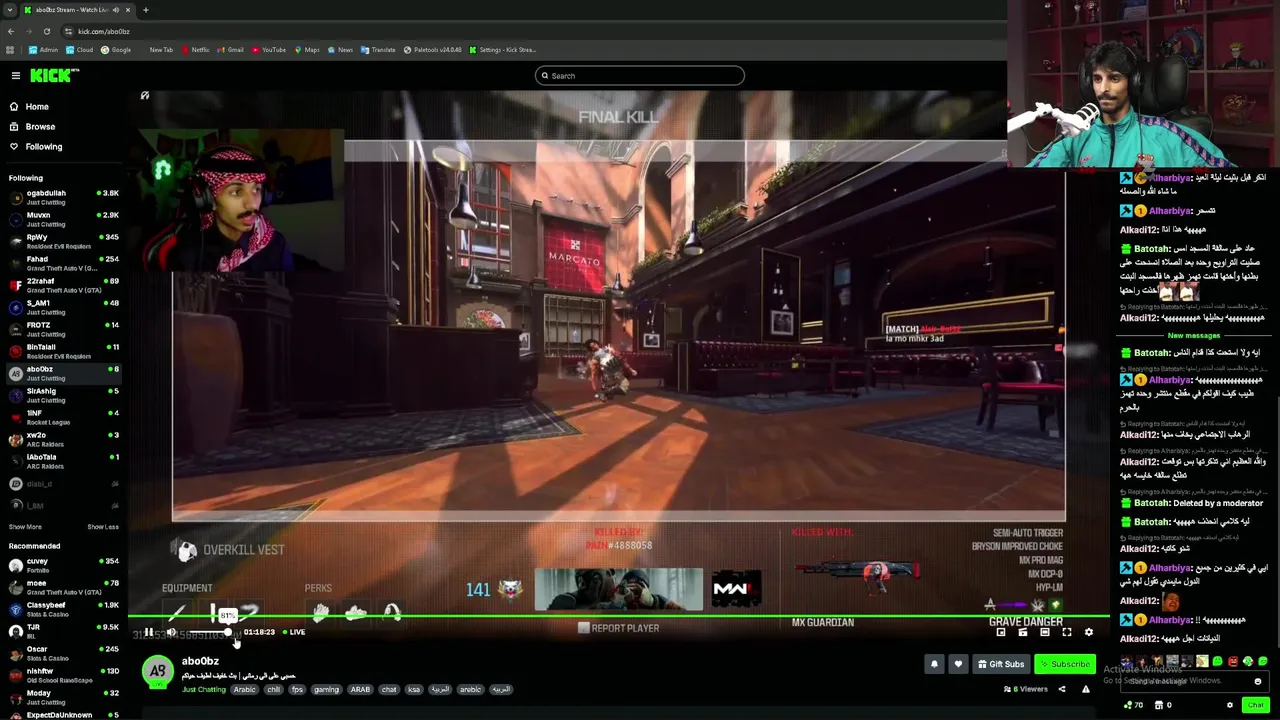Jump to New messages in chat

point(1194,336)
